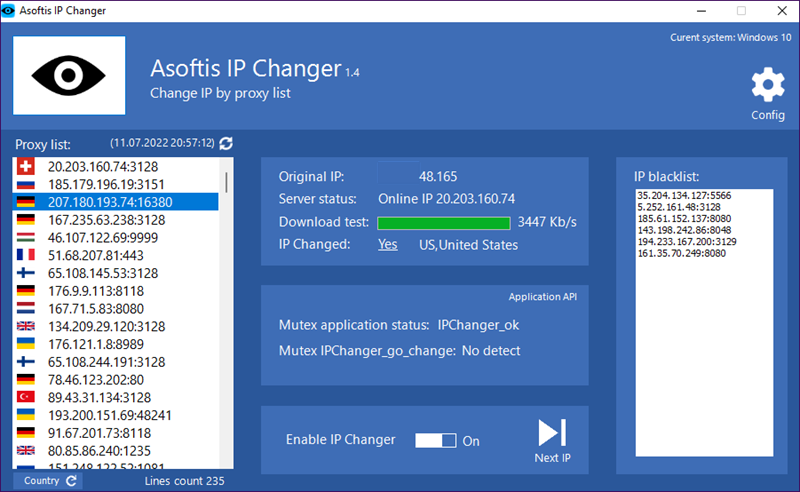800x492 pixels.
Task: Select proxy 46.107.122.69:9999
Action: point(115,238)
